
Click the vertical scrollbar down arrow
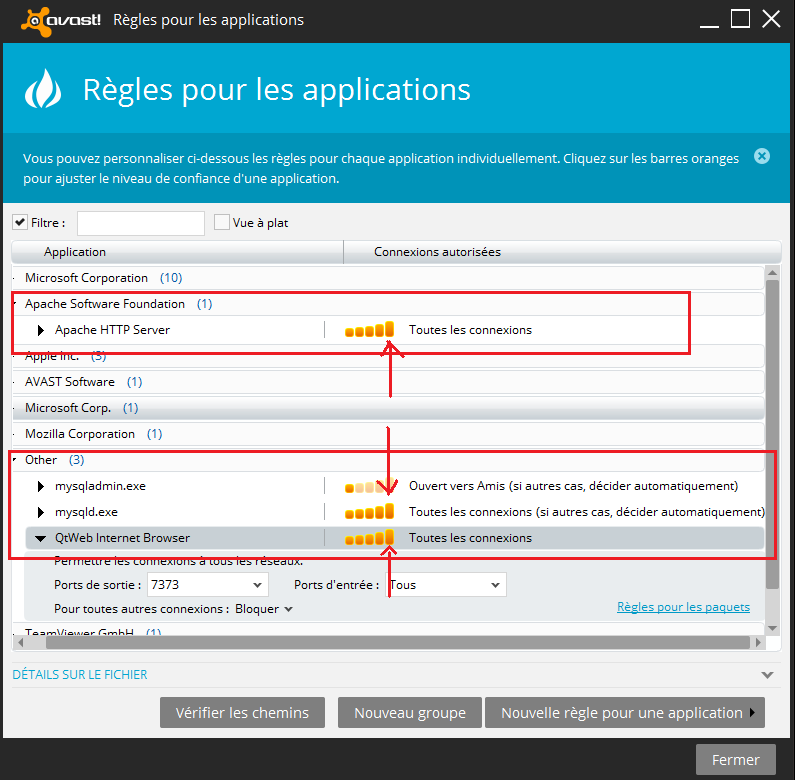(x=772, y=628)
